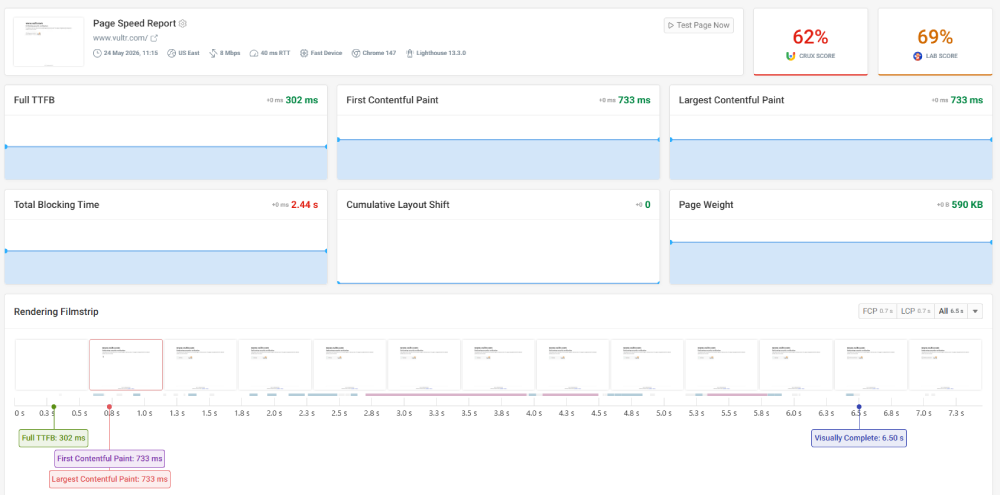The width and height of the screenshot is (1000, 495).
Task: Click the red LCP marker dot on timeline
Action: pyautogui.click(x=110, y=406)
